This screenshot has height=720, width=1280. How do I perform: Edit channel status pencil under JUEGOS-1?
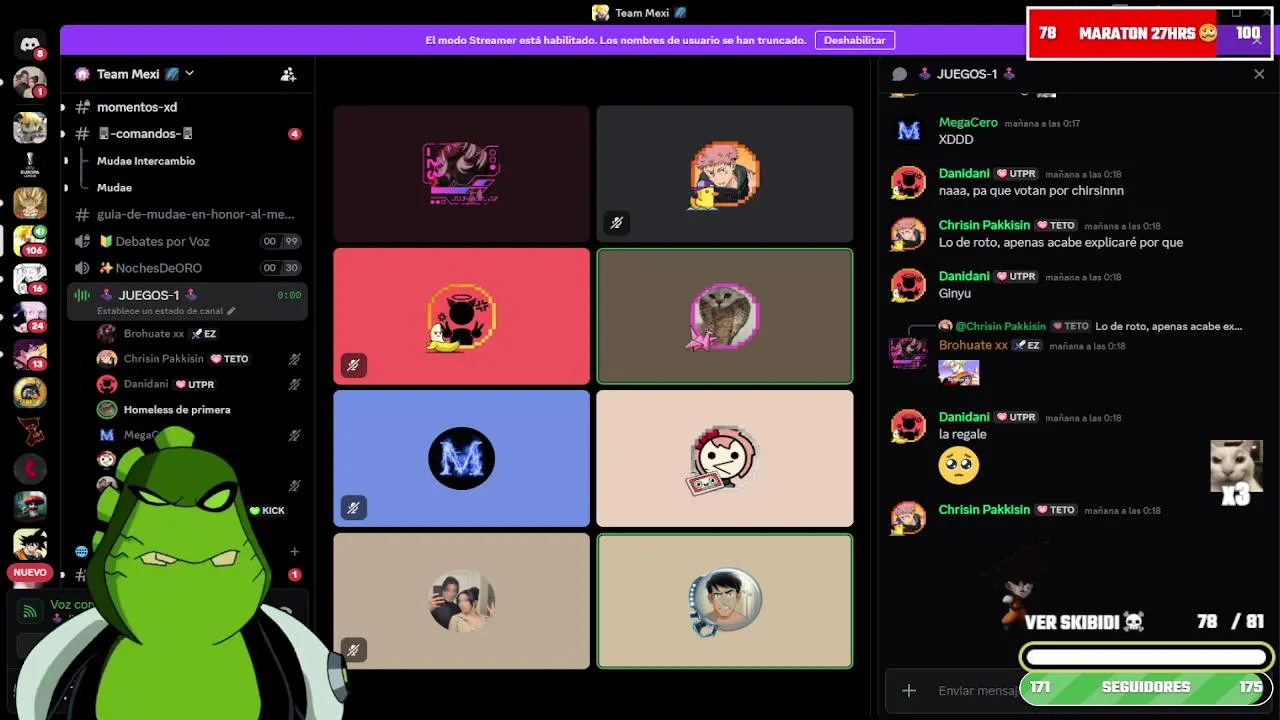tap(231, 311)
